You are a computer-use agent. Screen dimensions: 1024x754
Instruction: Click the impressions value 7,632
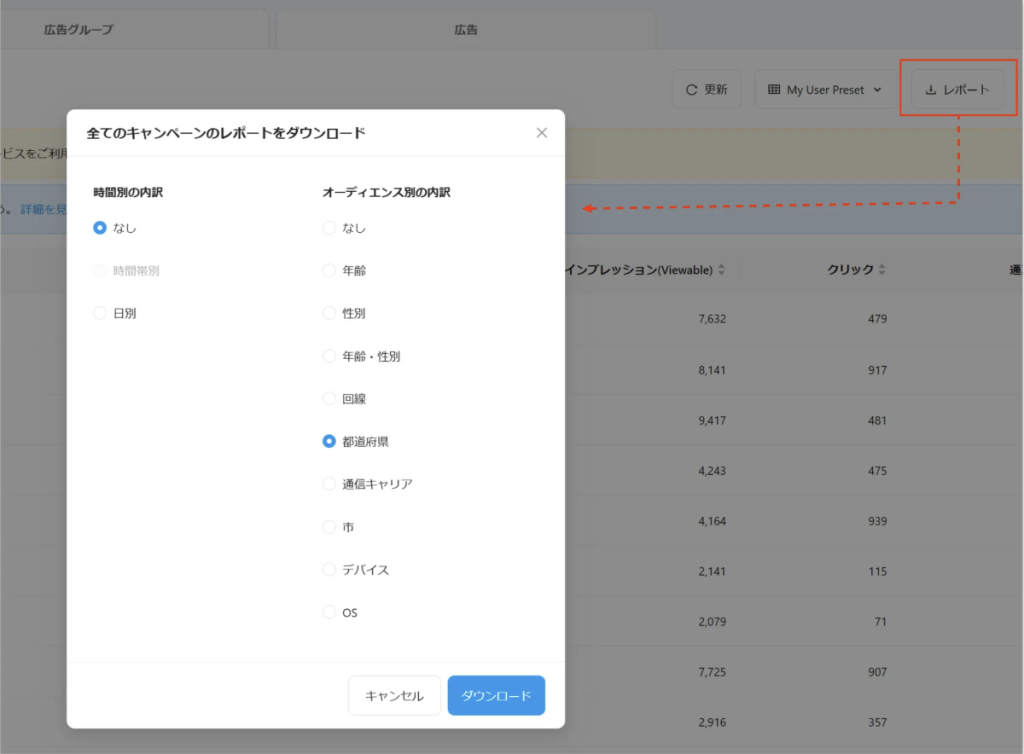pos(712,319)
